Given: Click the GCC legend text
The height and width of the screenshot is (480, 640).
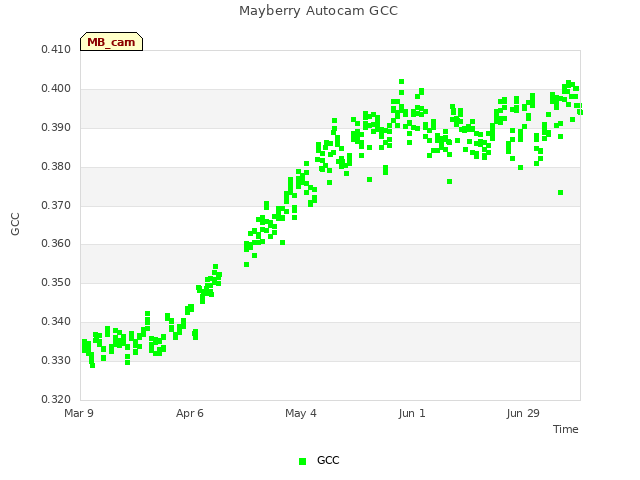Looking at the screenshot, I should 328,460.
